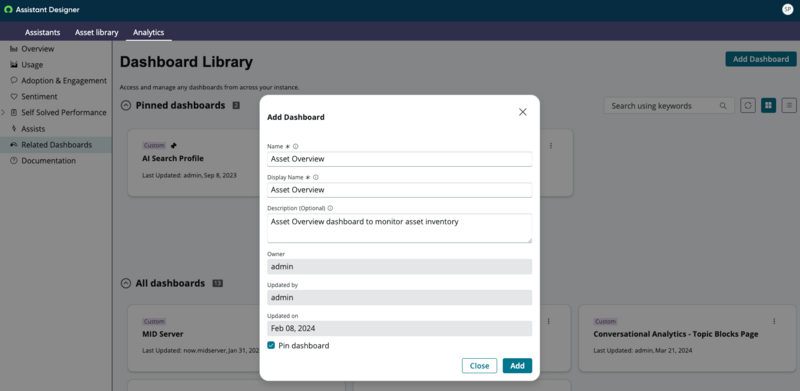
Task: Click the Self Solved Performance clipboard icon
Action: pos(14,112)
